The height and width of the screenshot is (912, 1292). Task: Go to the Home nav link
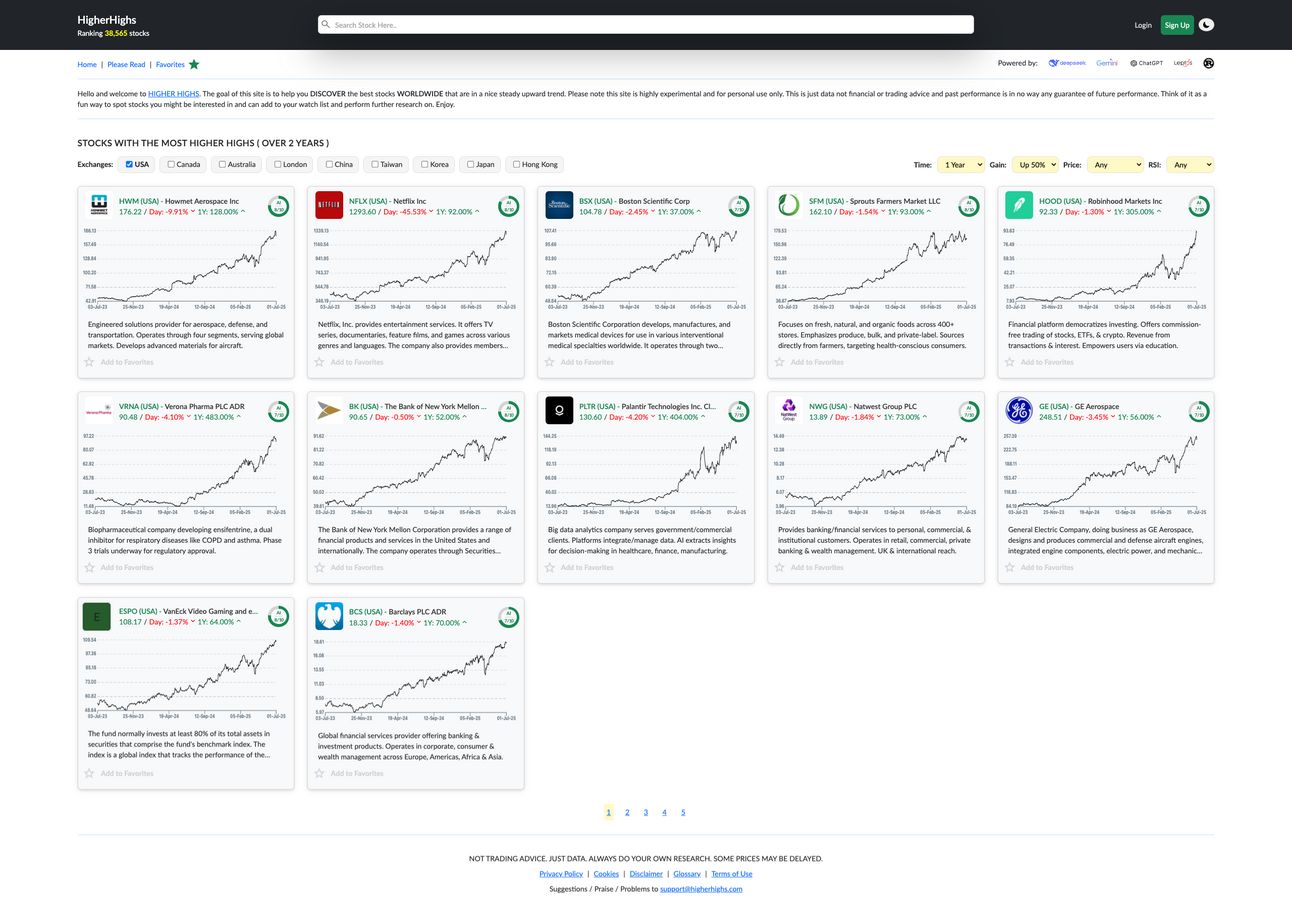pos(87,64)
